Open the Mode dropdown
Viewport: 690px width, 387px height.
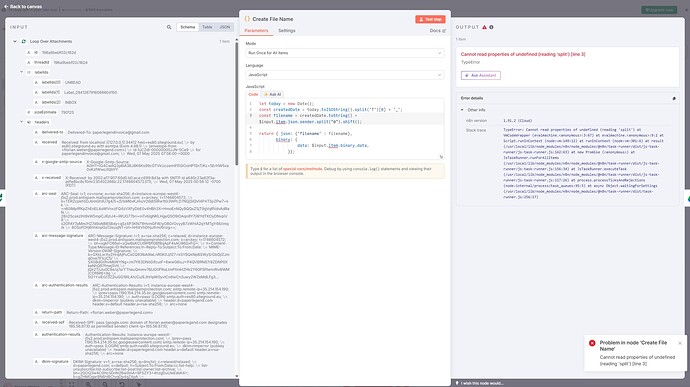(345, 53)
